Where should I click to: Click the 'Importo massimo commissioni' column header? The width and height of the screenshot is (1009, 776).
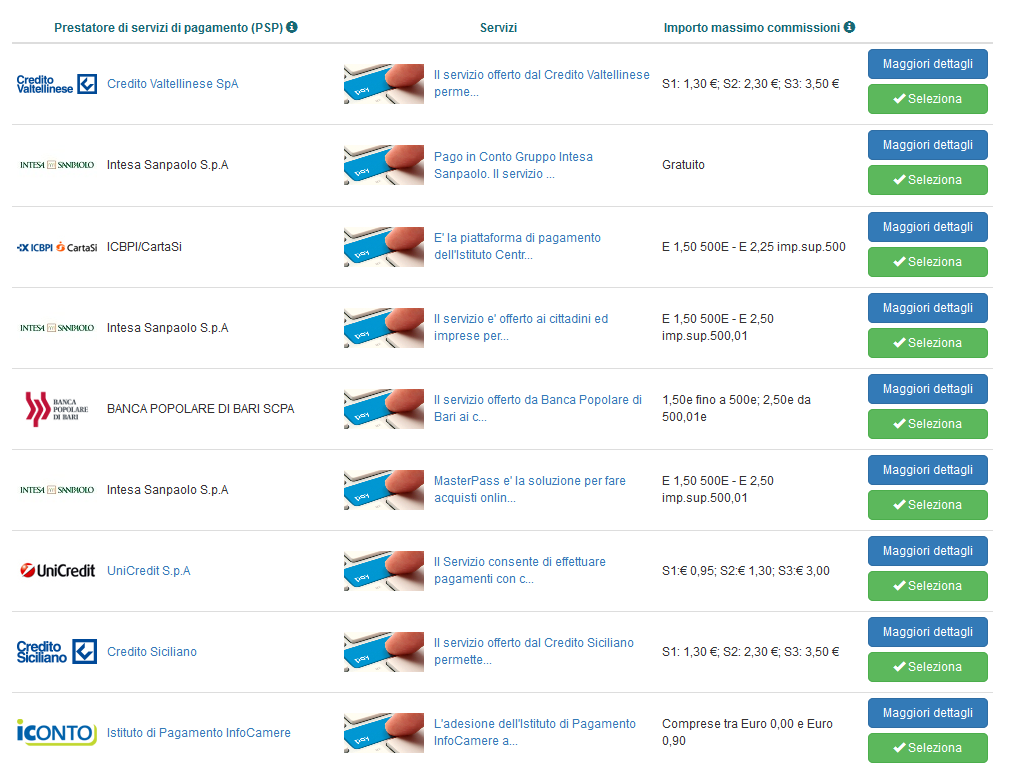[752, 28]
